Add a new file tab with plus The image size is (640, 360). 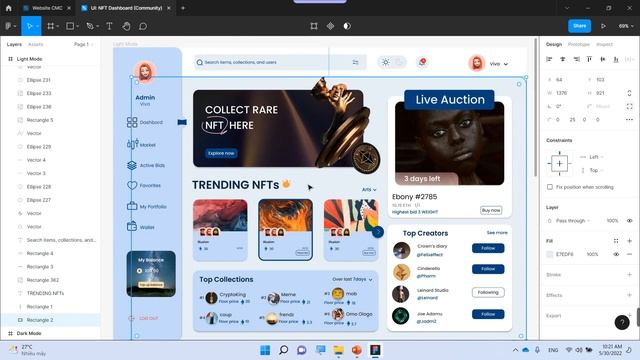[x=183, y=8]
